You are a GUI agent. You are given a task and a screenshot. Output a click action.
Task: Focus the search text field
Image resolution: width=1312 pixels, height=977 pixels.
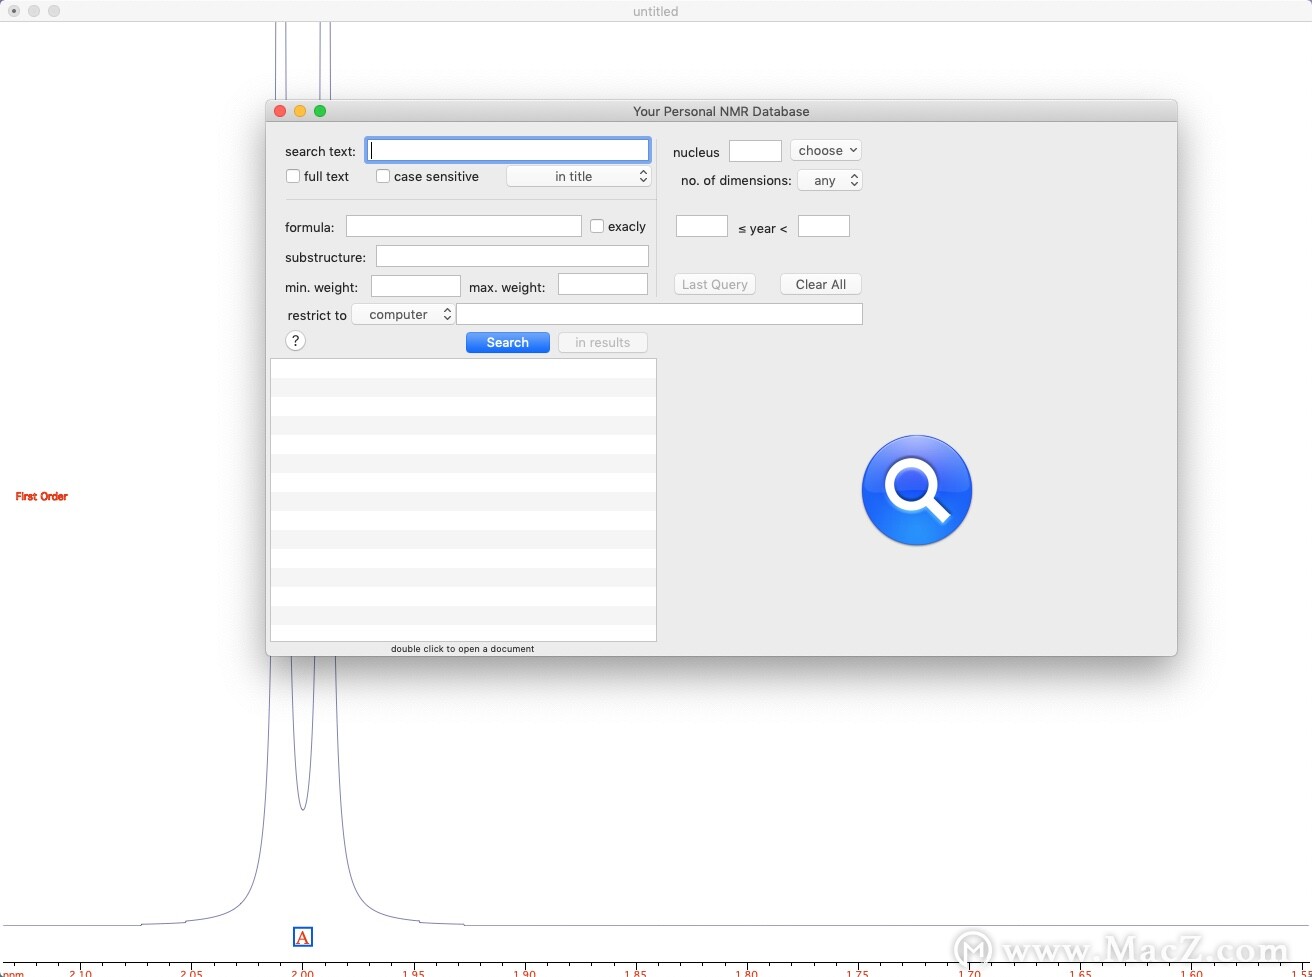pos(508,150)
